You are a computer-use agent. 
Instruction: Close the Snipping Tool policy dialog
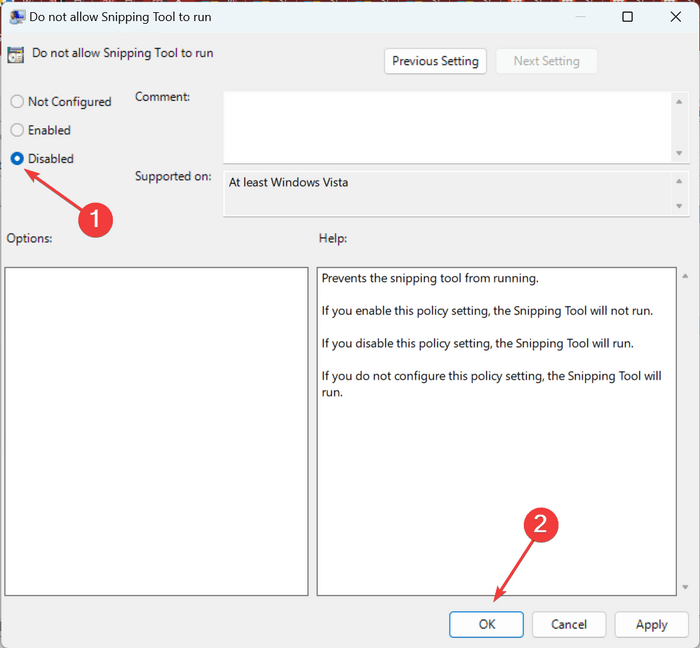675,17
